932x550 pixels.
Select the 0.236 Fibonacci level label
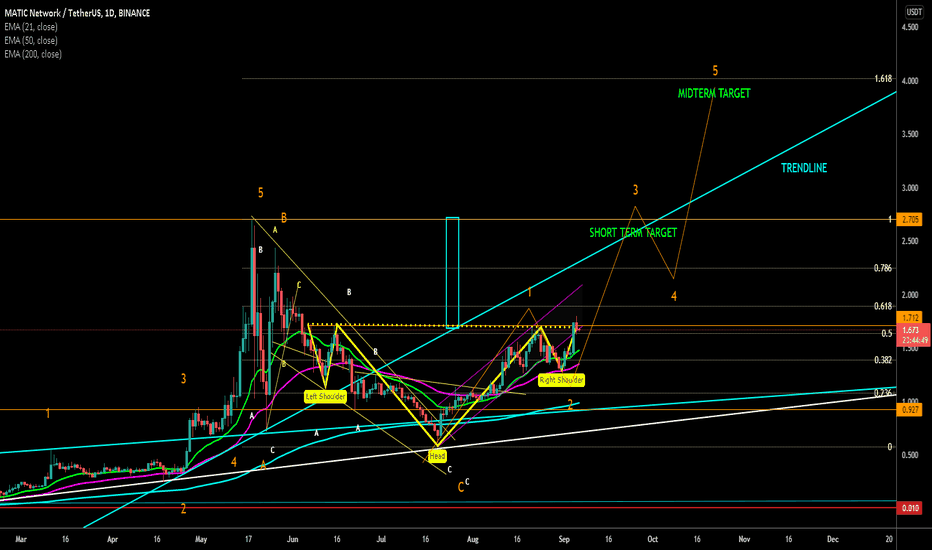pos(883,392)
